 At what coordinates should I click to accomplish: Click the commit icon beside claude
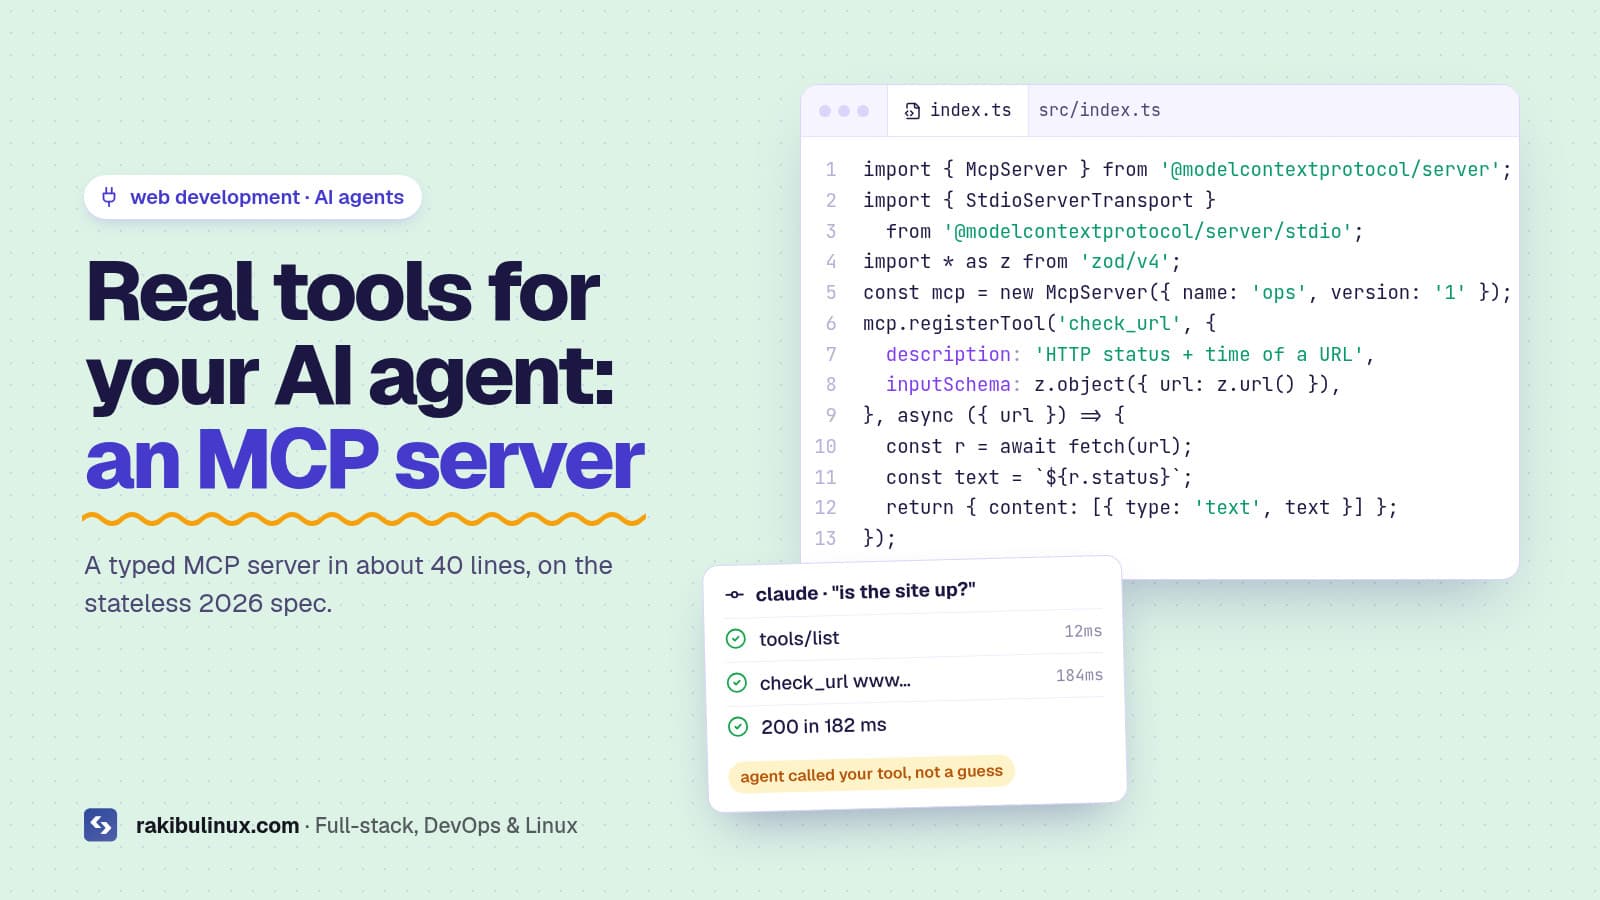pos(734,594)
